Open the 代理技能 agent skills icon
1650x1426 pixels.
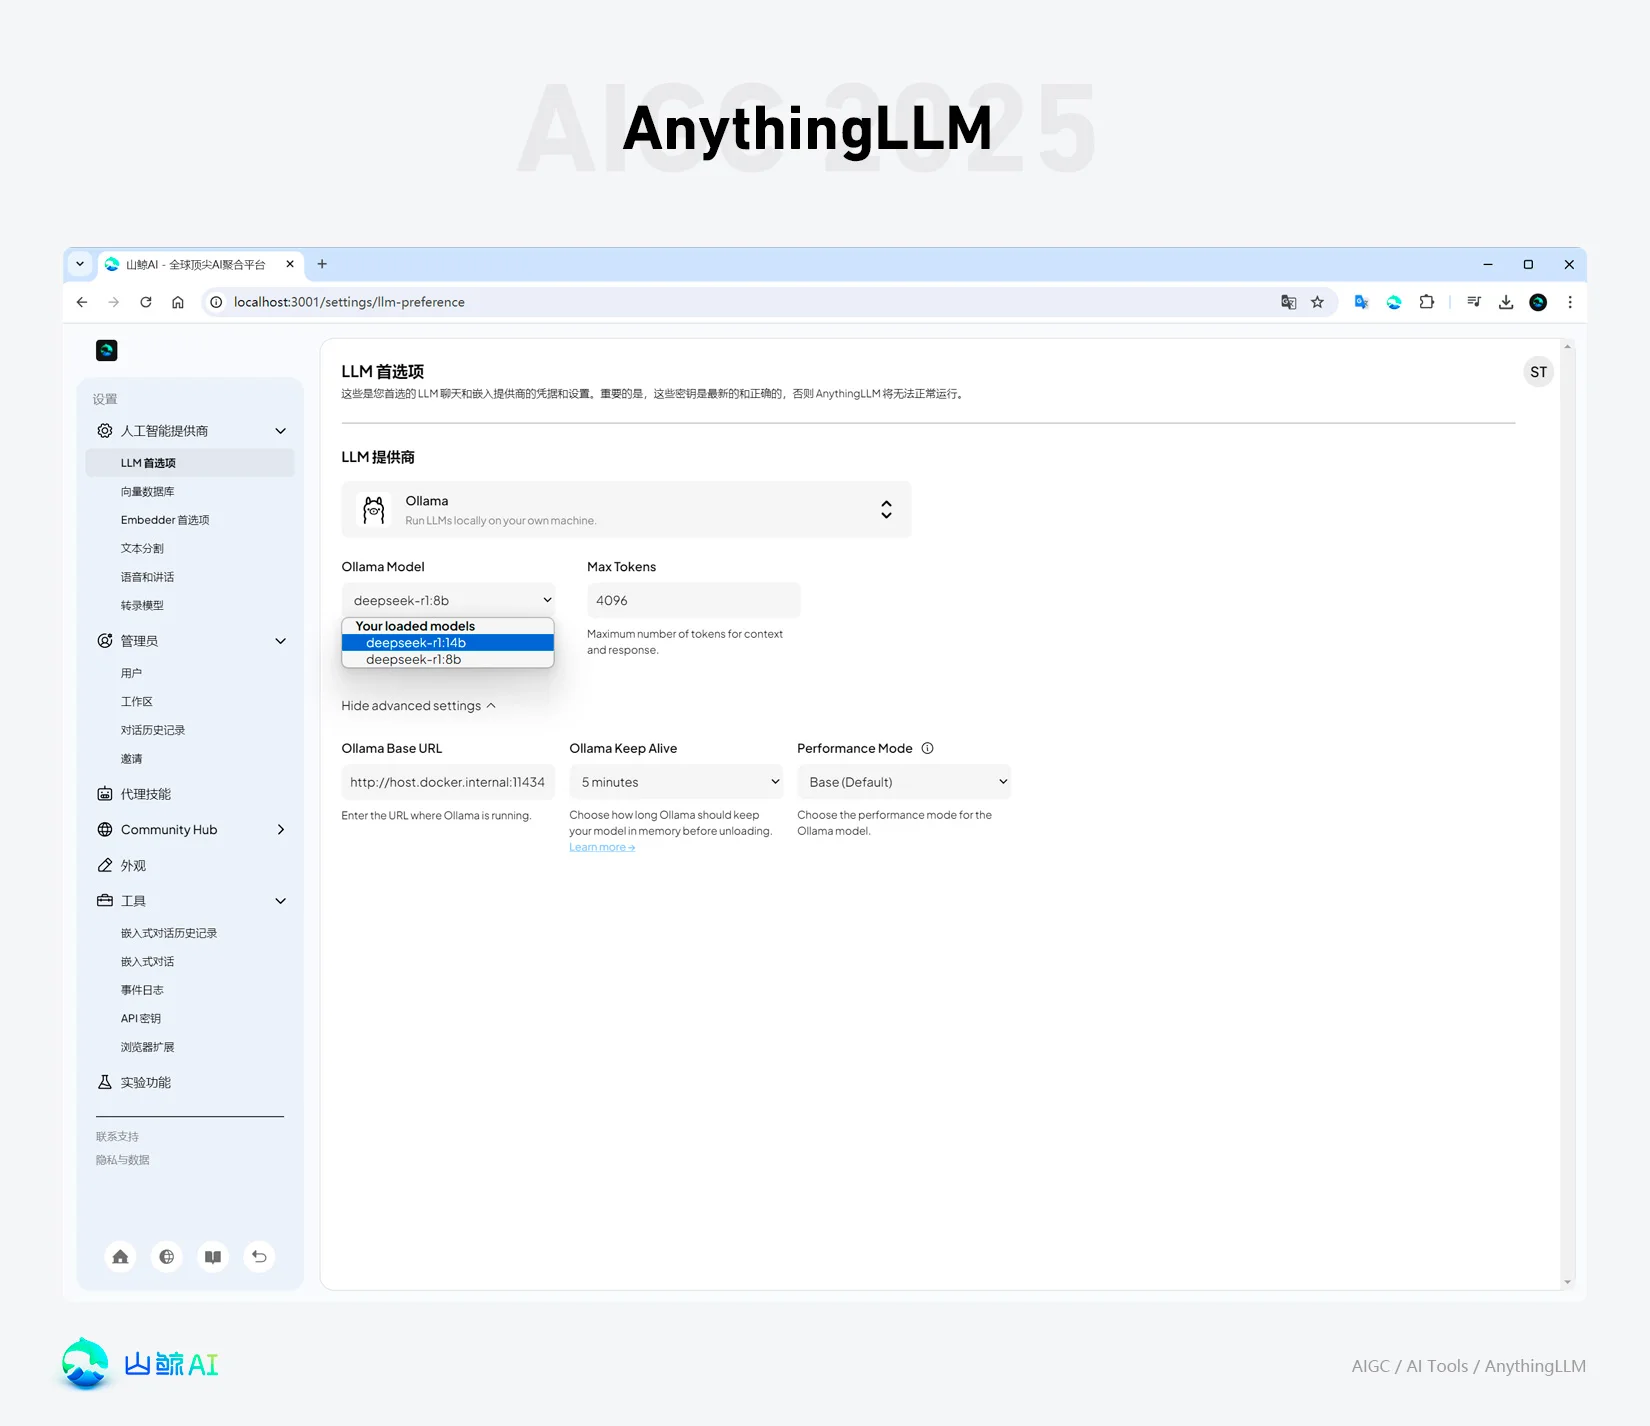[105, 794]
